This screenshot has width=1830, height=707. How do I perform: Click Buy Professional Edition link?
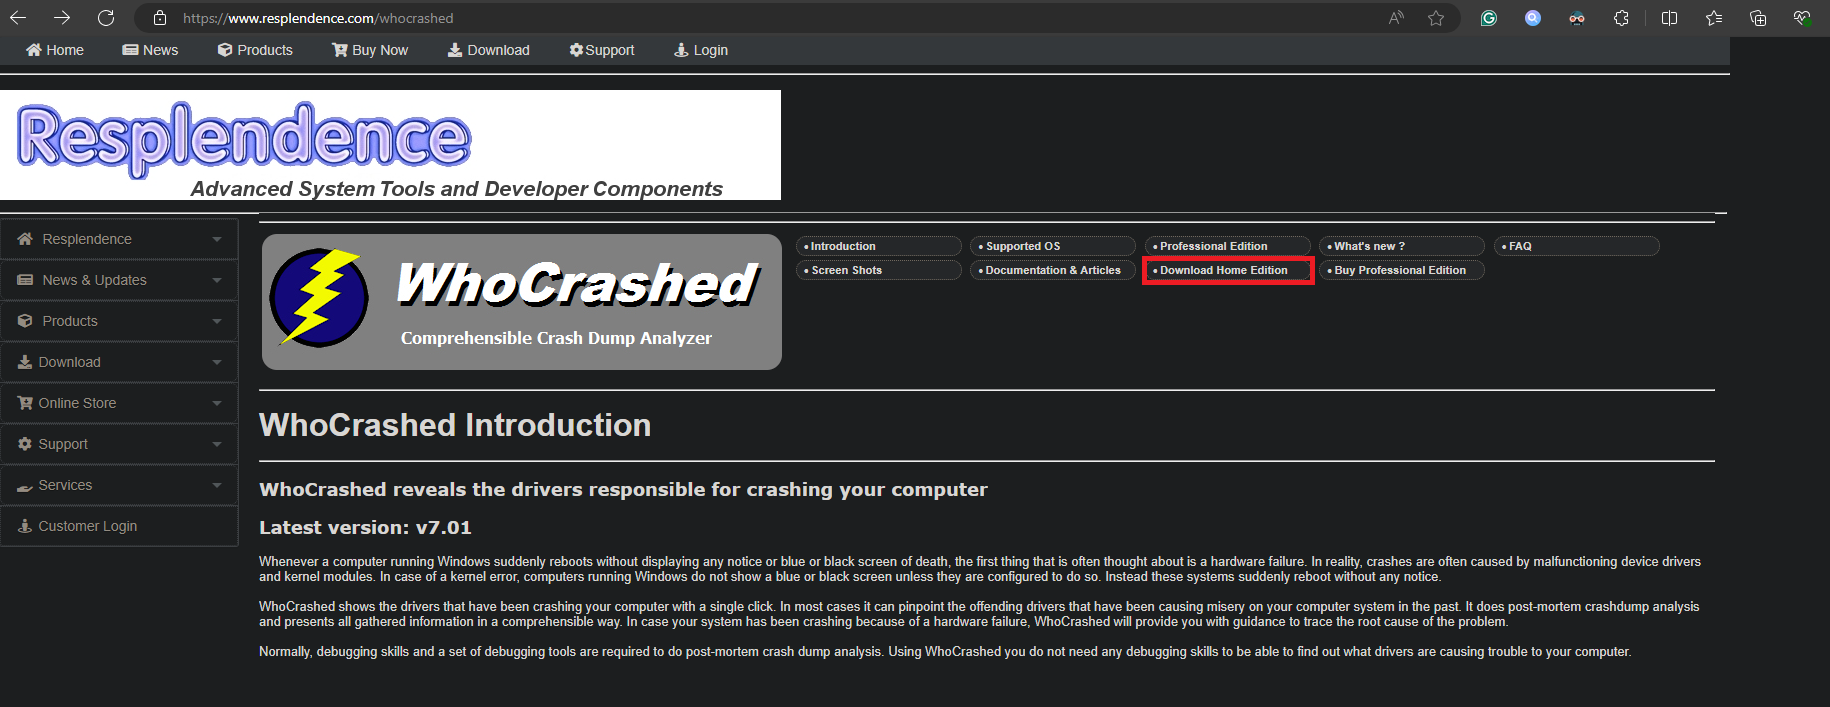click(1402, 270)
